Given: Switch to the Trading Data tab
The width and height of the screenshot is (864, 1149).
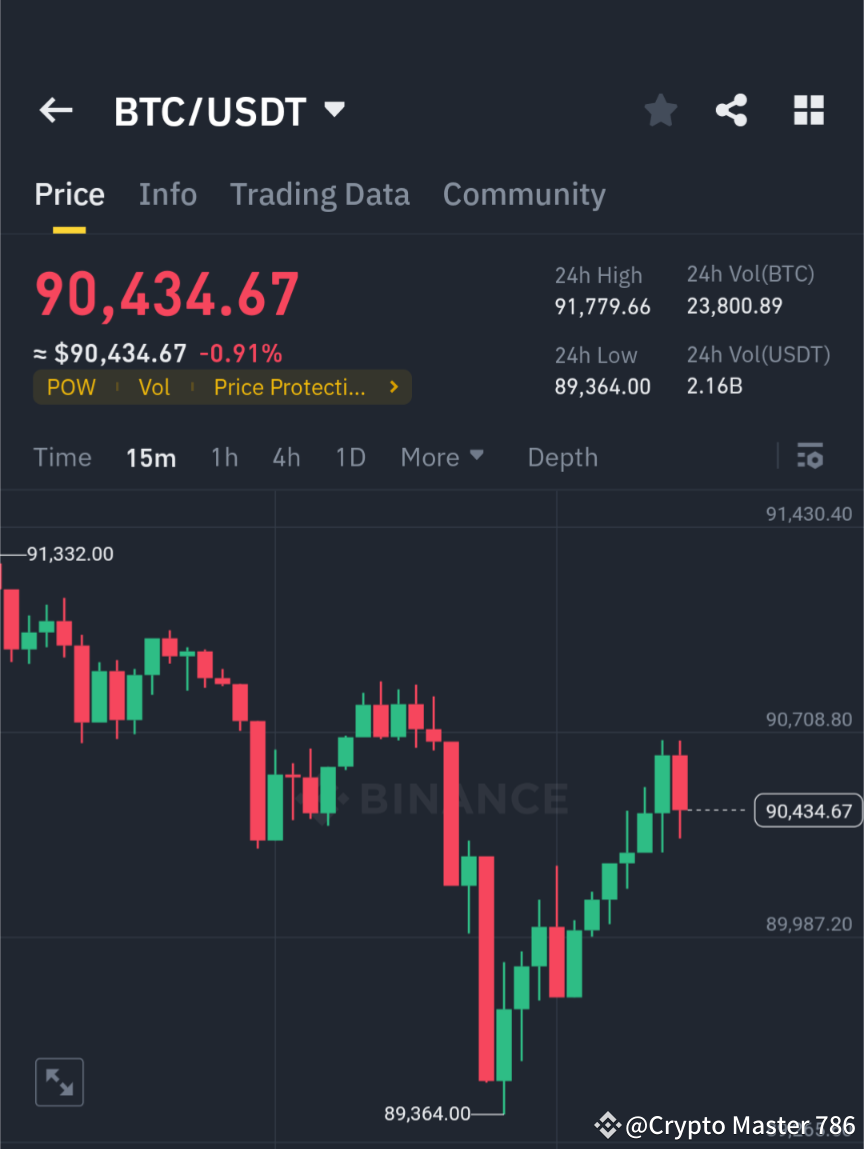Looking at the screenshot, I should click(320, 194).
